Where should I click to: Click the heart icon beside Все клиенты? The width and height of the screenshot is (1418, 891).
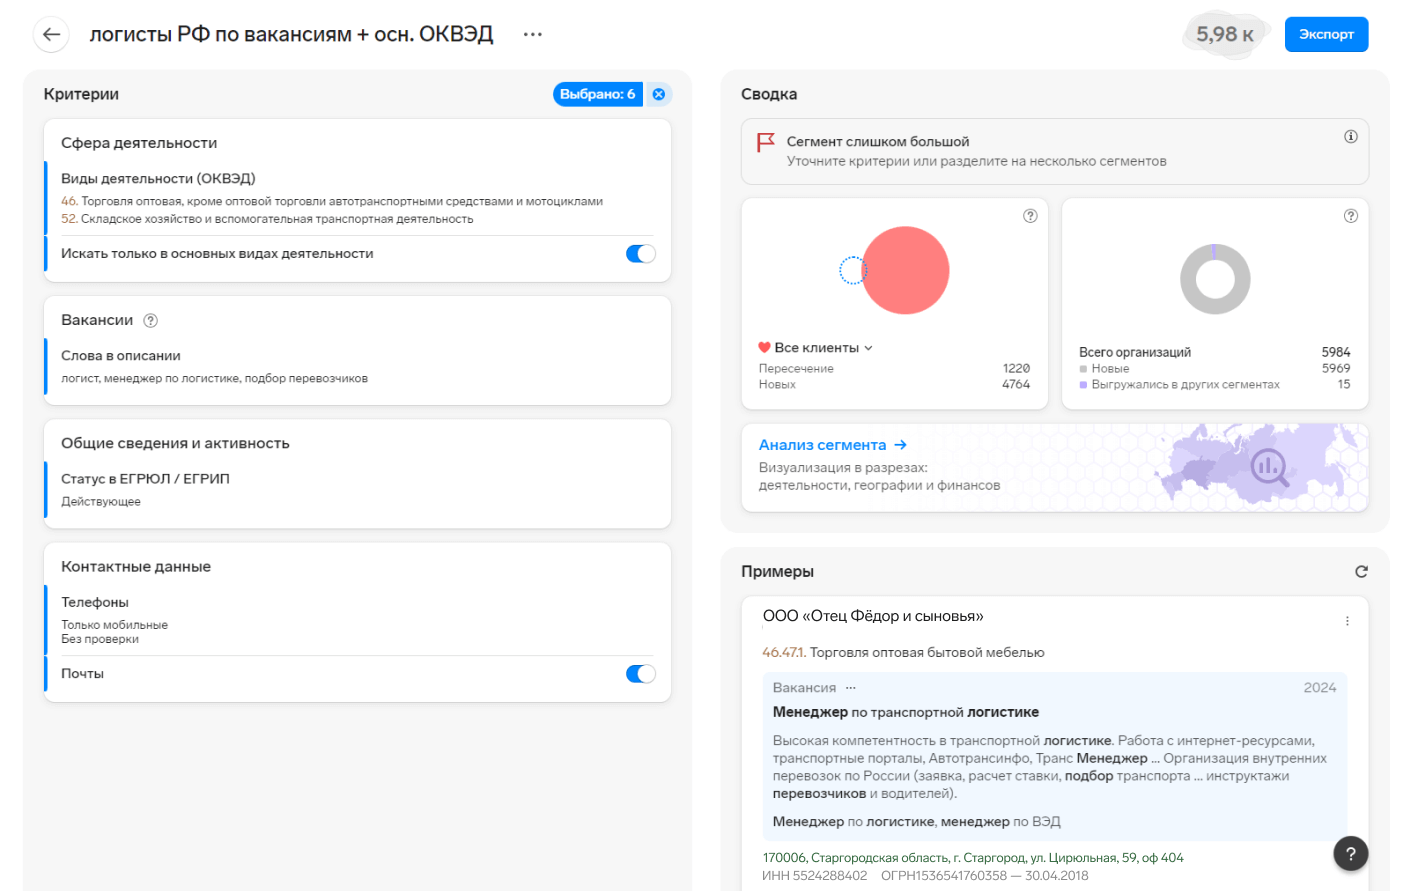[x=764, y=348]
